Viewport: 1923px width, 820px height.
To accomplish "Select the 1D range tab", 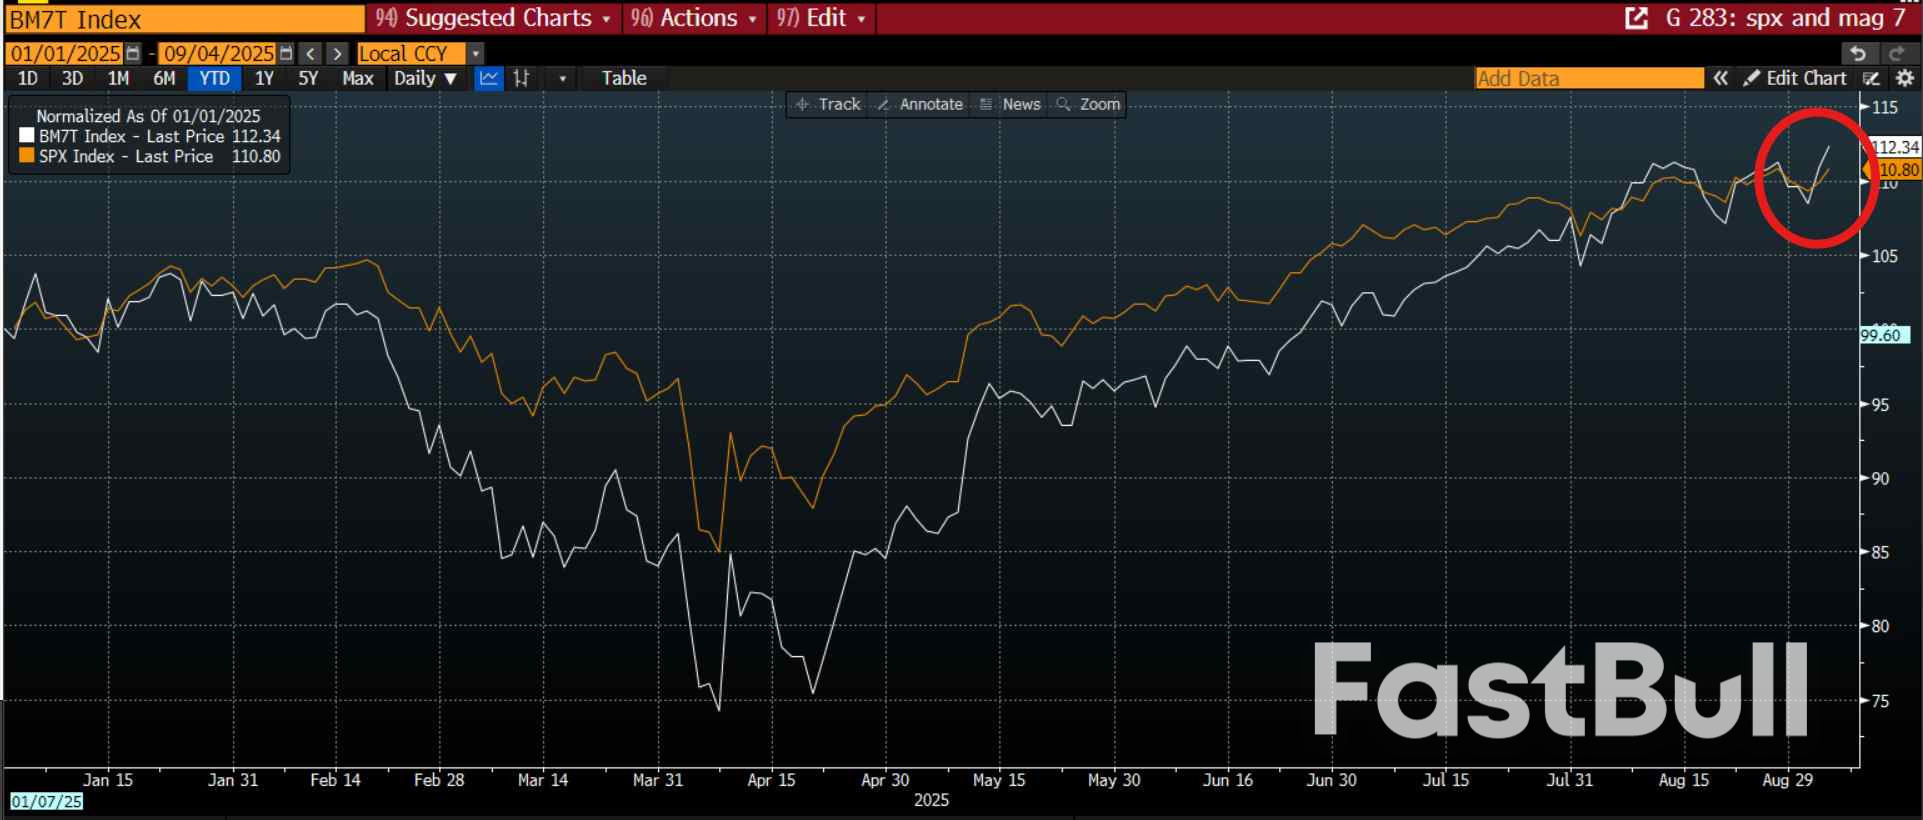I will click(28, 78).
